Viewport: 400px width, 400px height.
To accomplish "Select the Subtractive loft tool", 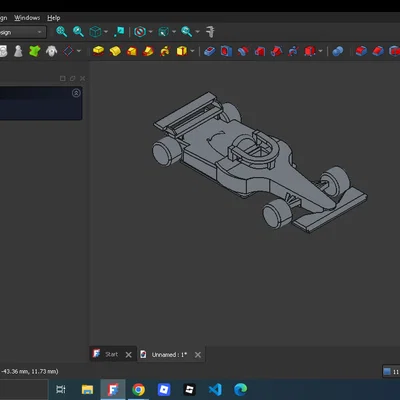I will pyautogui.click(x=260, y=51).
